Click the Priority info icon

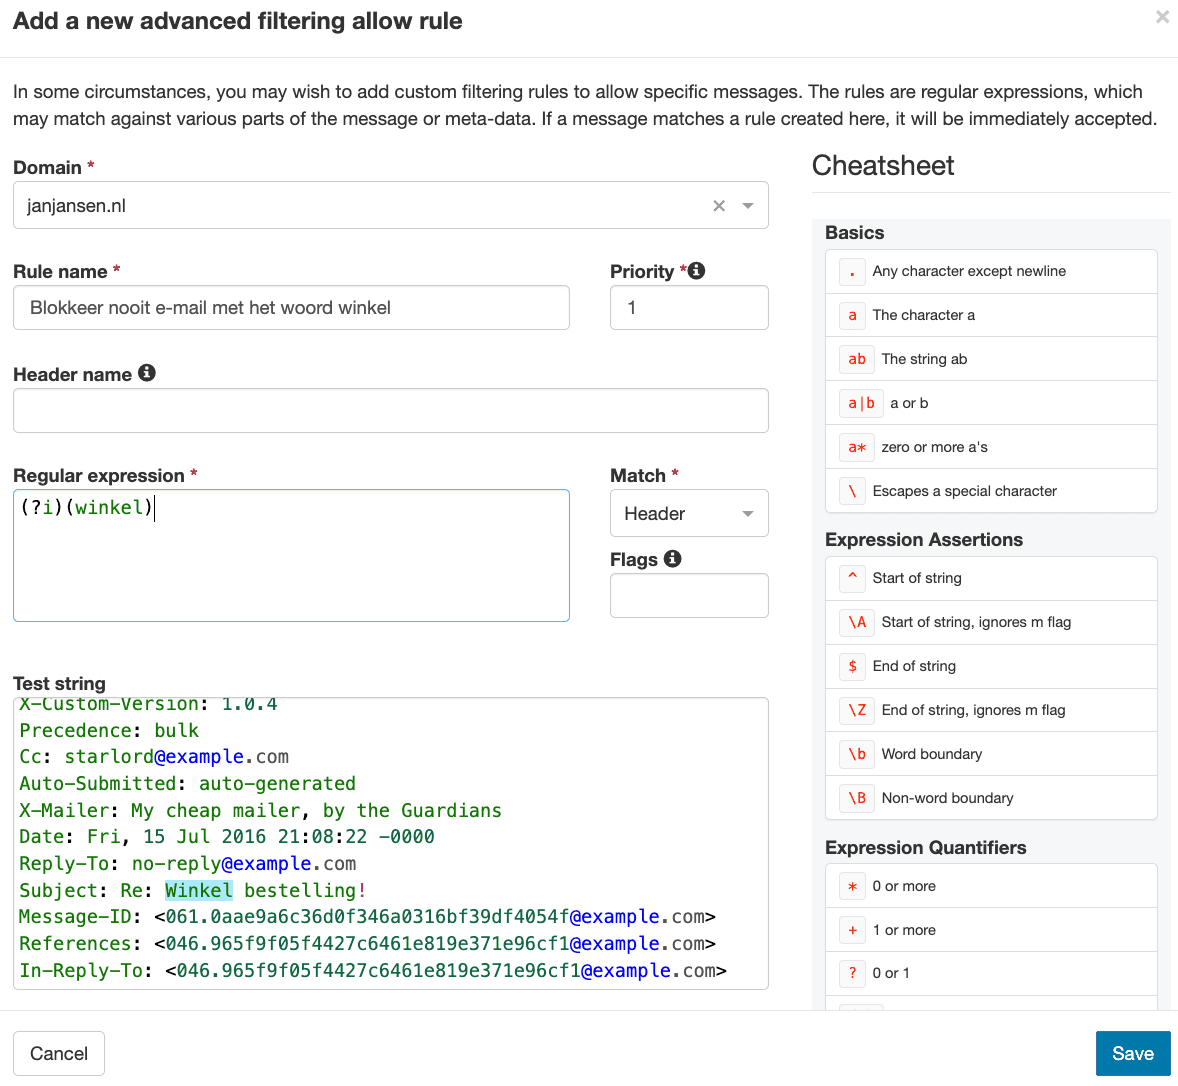click(x=697, y=271)
